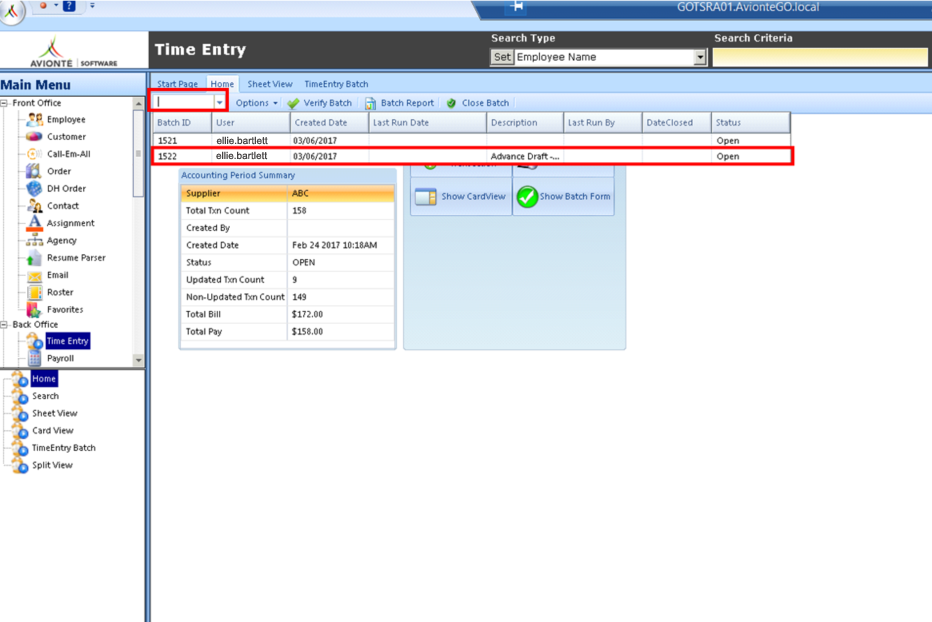The width and height of the screenshot is (932, 622).
Task: Click Main Menu scrollbar down arrow
Action: coord(138,360)
